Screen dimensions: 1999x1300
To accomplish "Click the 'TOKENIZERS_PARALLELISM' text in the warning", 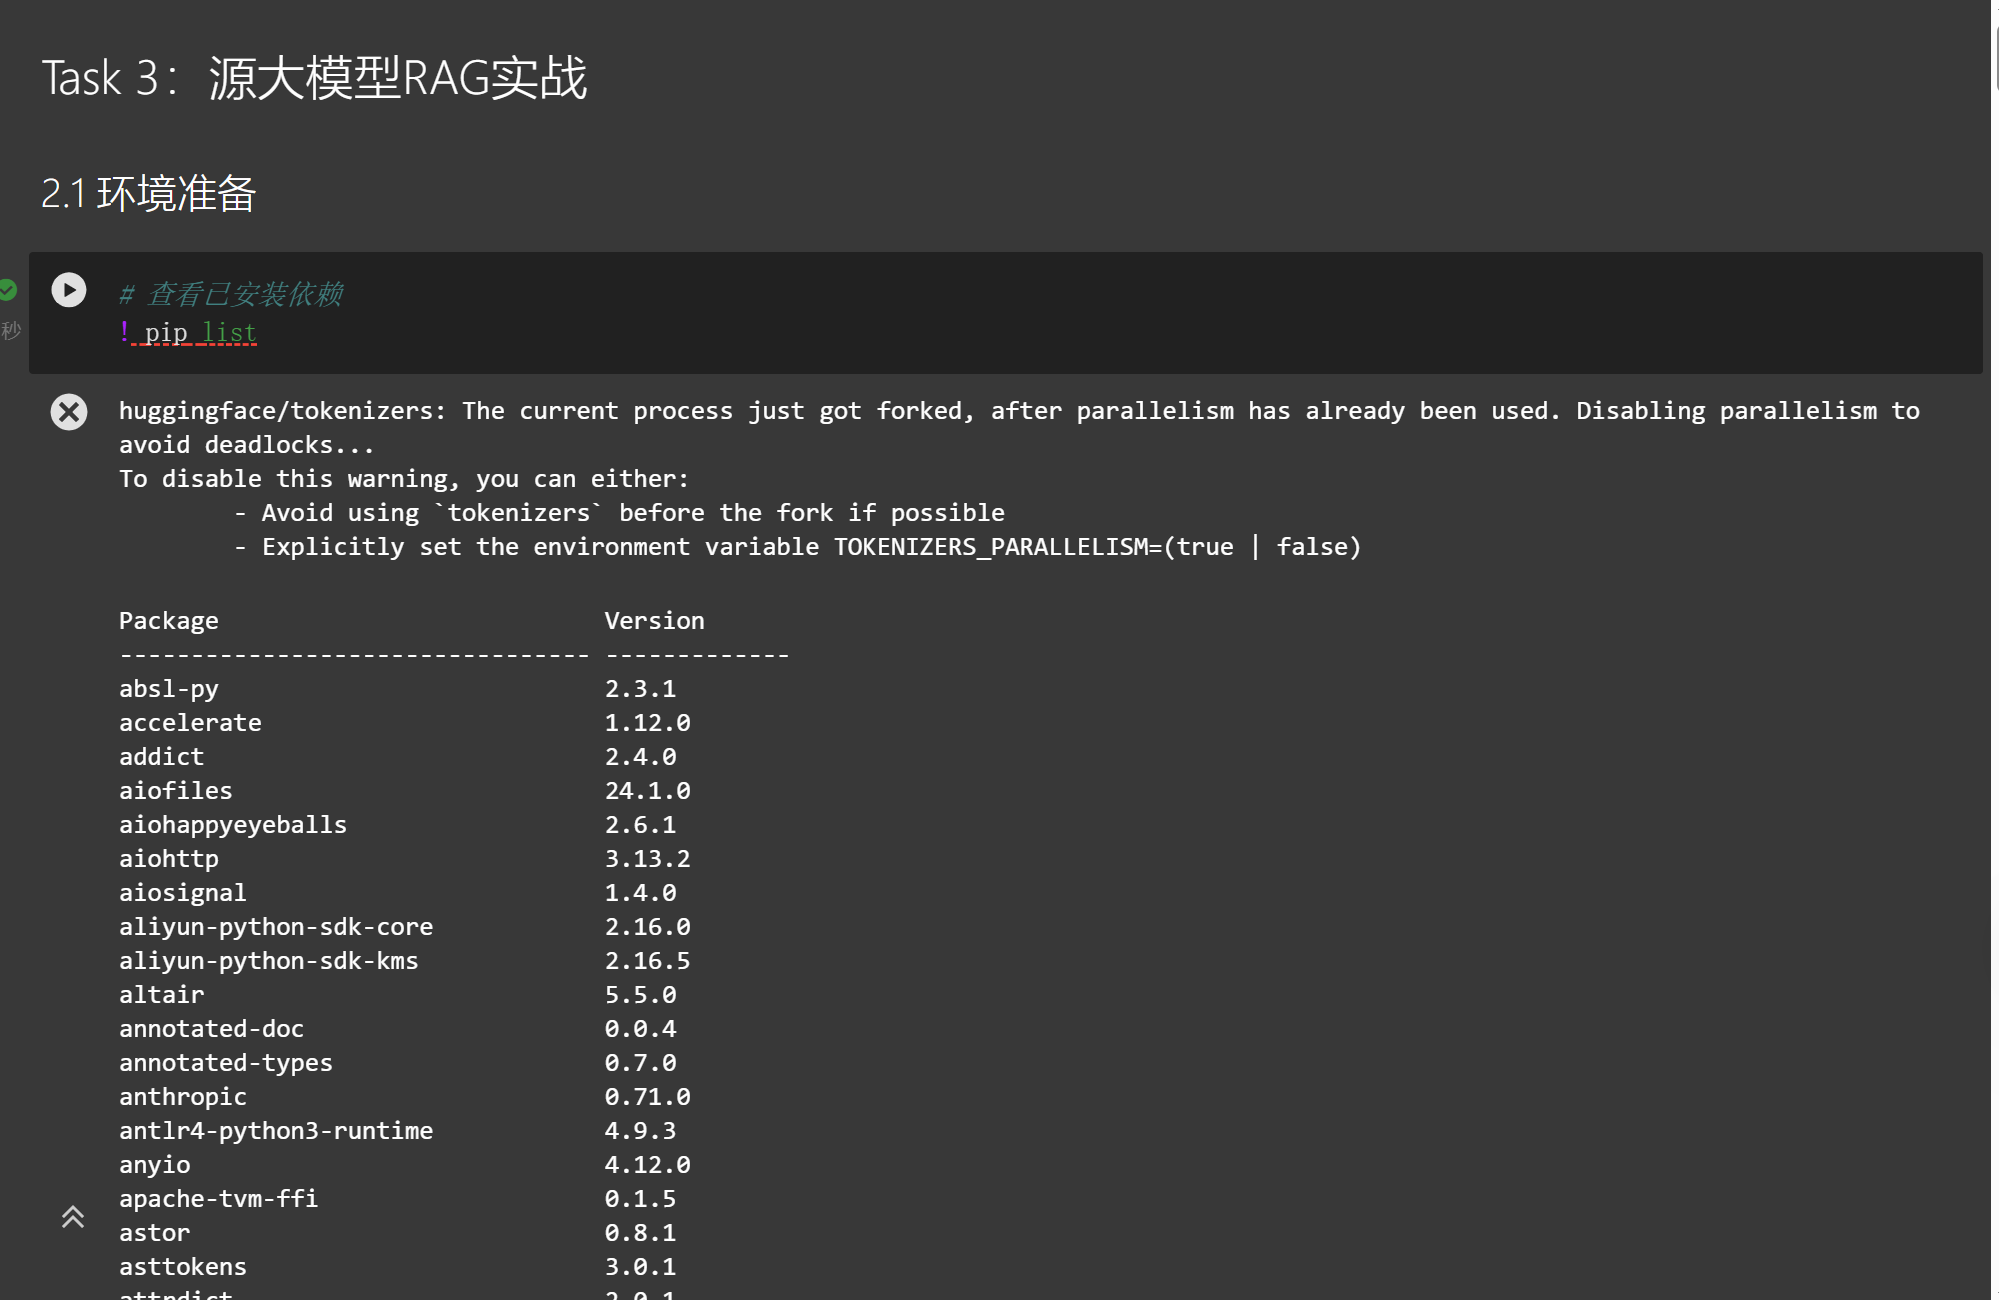I will pyautogui.click(x=990, y=547).
